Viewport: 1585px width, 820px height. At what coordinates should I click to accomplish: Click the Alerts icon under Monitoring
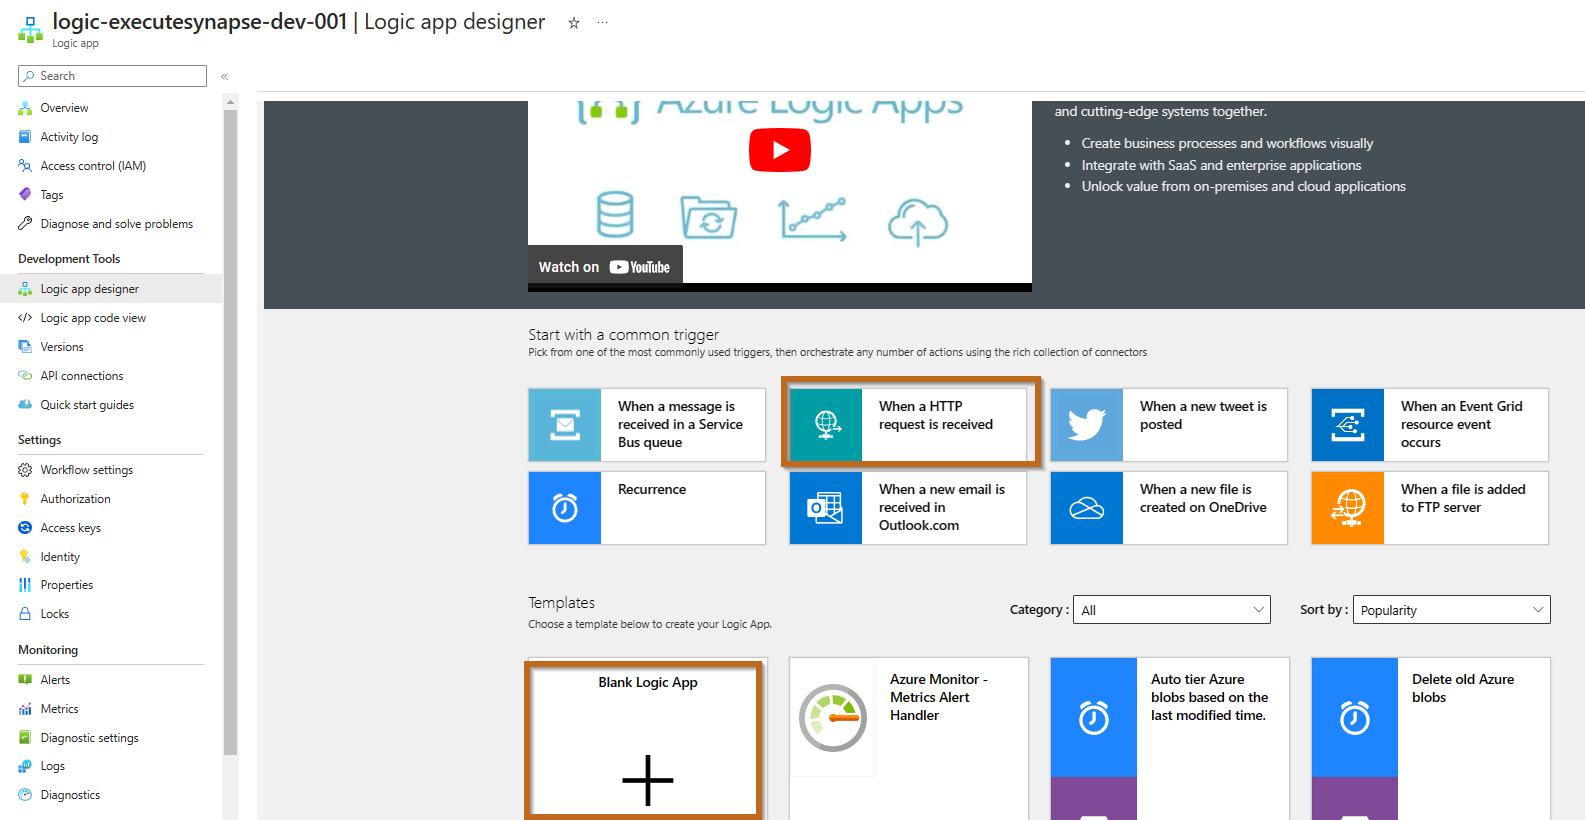(25, 680)
